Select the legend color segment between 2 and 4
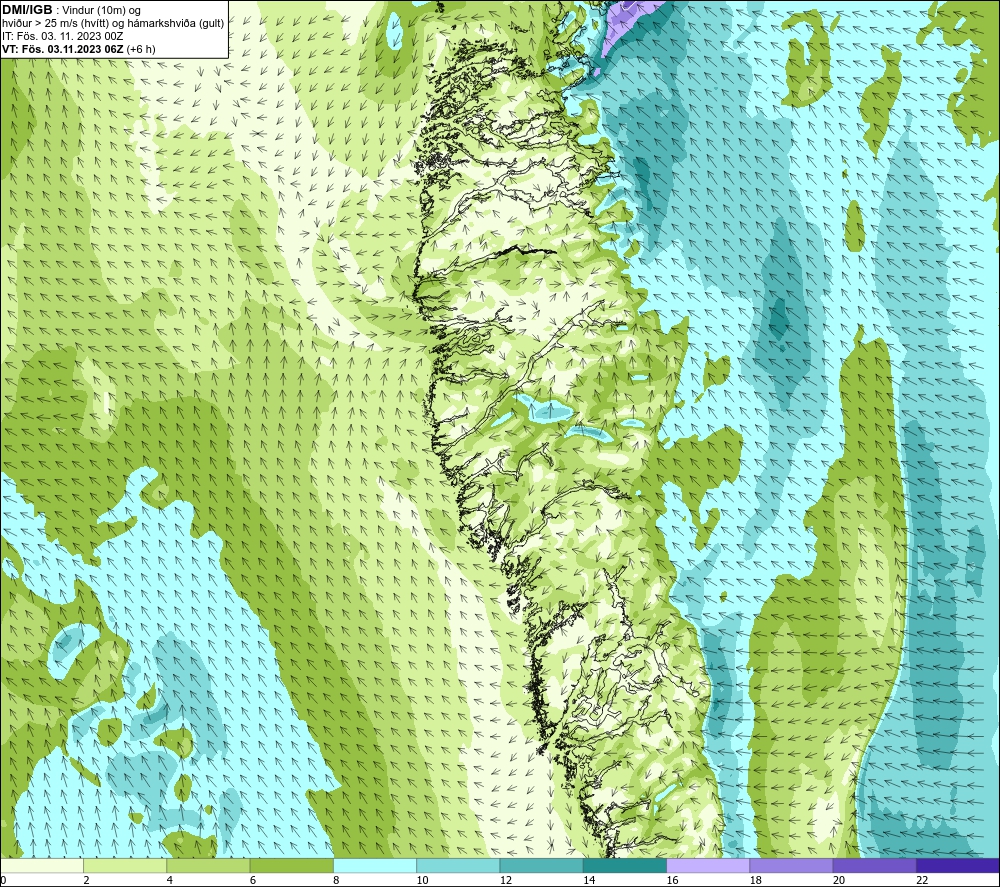Image resolution: width=1000 pixels, height=887 pixels. coord(125,865)
